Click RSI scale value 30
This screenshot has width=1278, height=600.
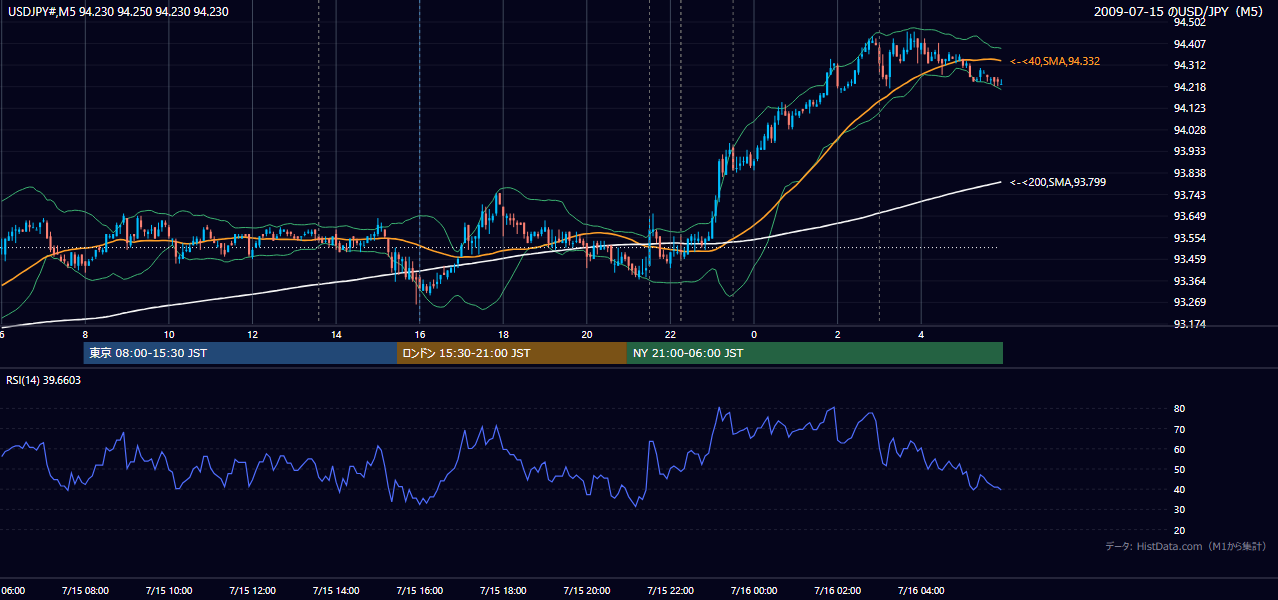[1180, 510]
